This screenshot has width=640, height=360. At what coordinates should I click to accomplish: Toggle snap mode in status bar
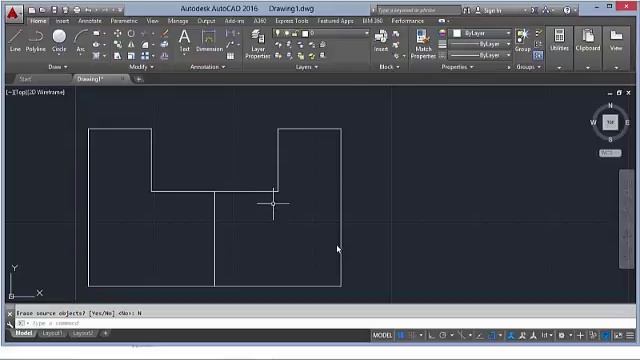point(412,336)
